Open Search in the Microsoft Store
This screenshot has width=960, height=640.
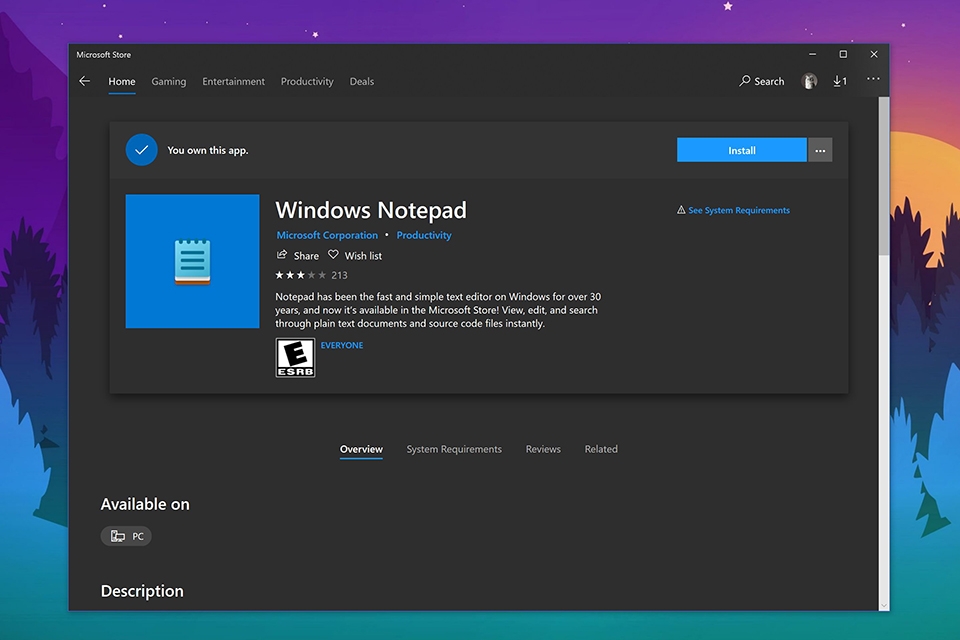tap(761, 81)
